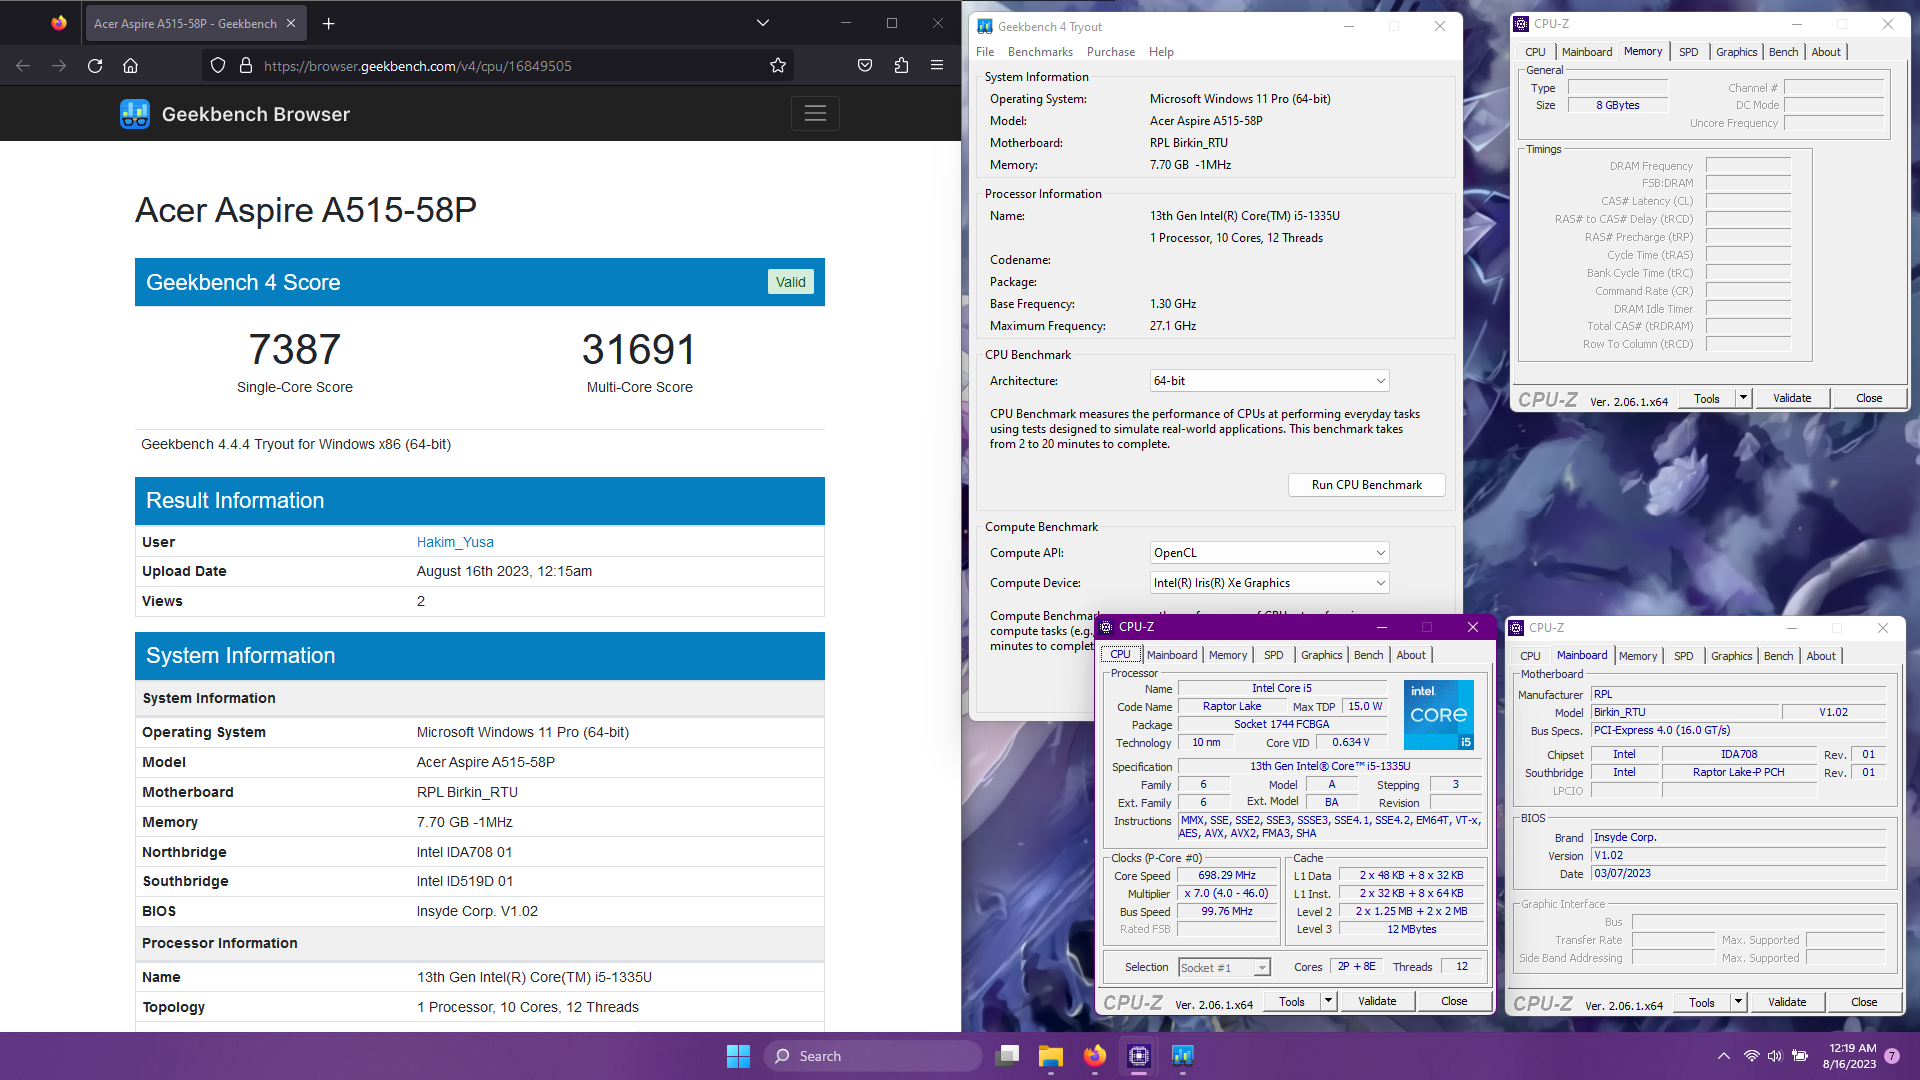
Task: Open the Socket #1 selection dropdown
Action: (x=1224, y=967)
